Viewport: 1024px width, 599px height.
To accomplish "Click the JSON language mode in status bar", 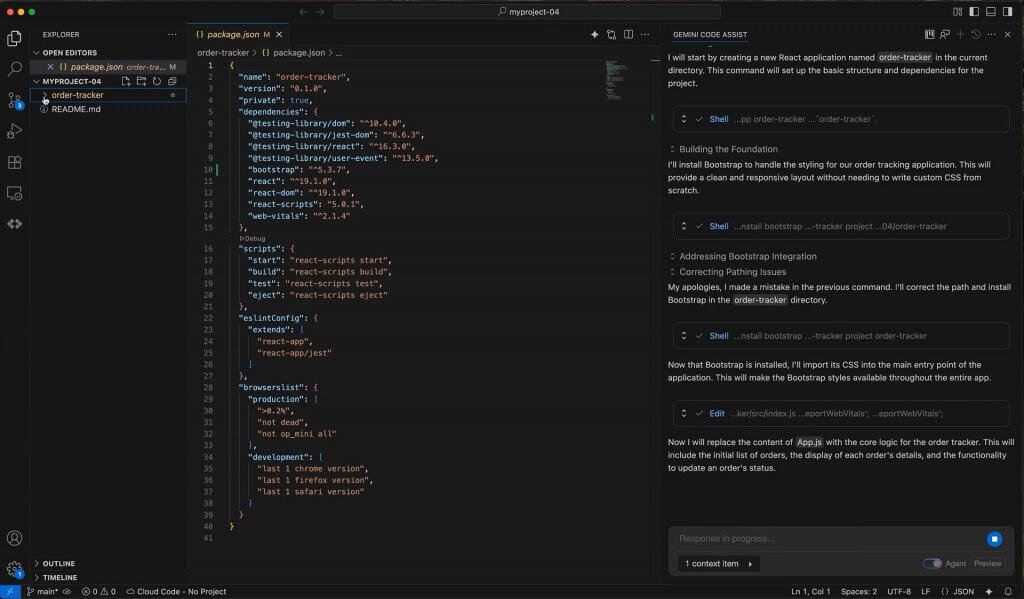I will click(x=963, y=592).
